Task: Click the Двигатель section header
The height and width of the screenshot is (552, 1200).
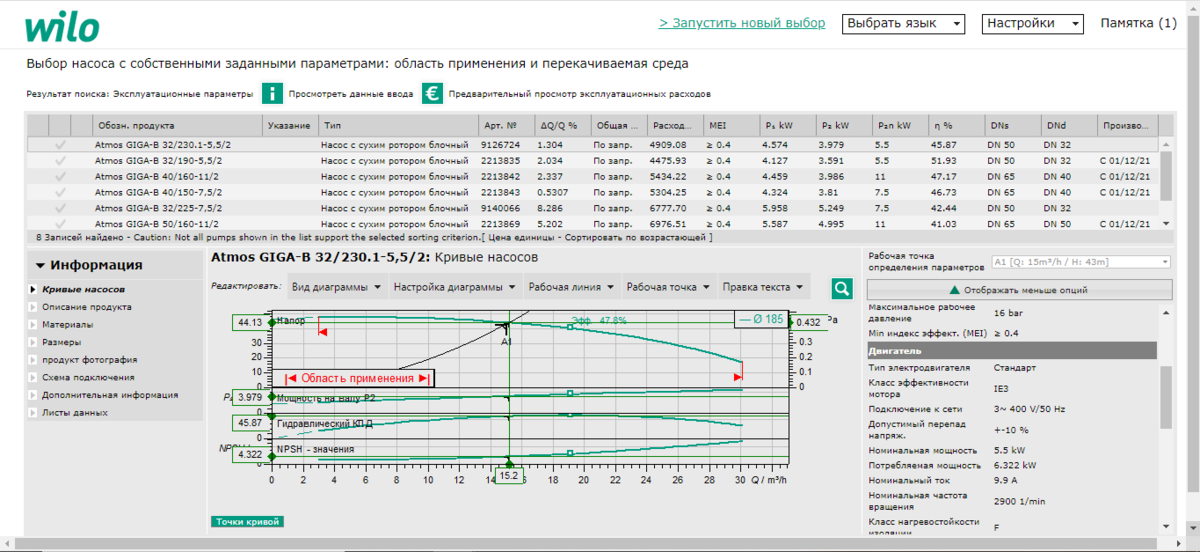Action: pos(1012,351)
